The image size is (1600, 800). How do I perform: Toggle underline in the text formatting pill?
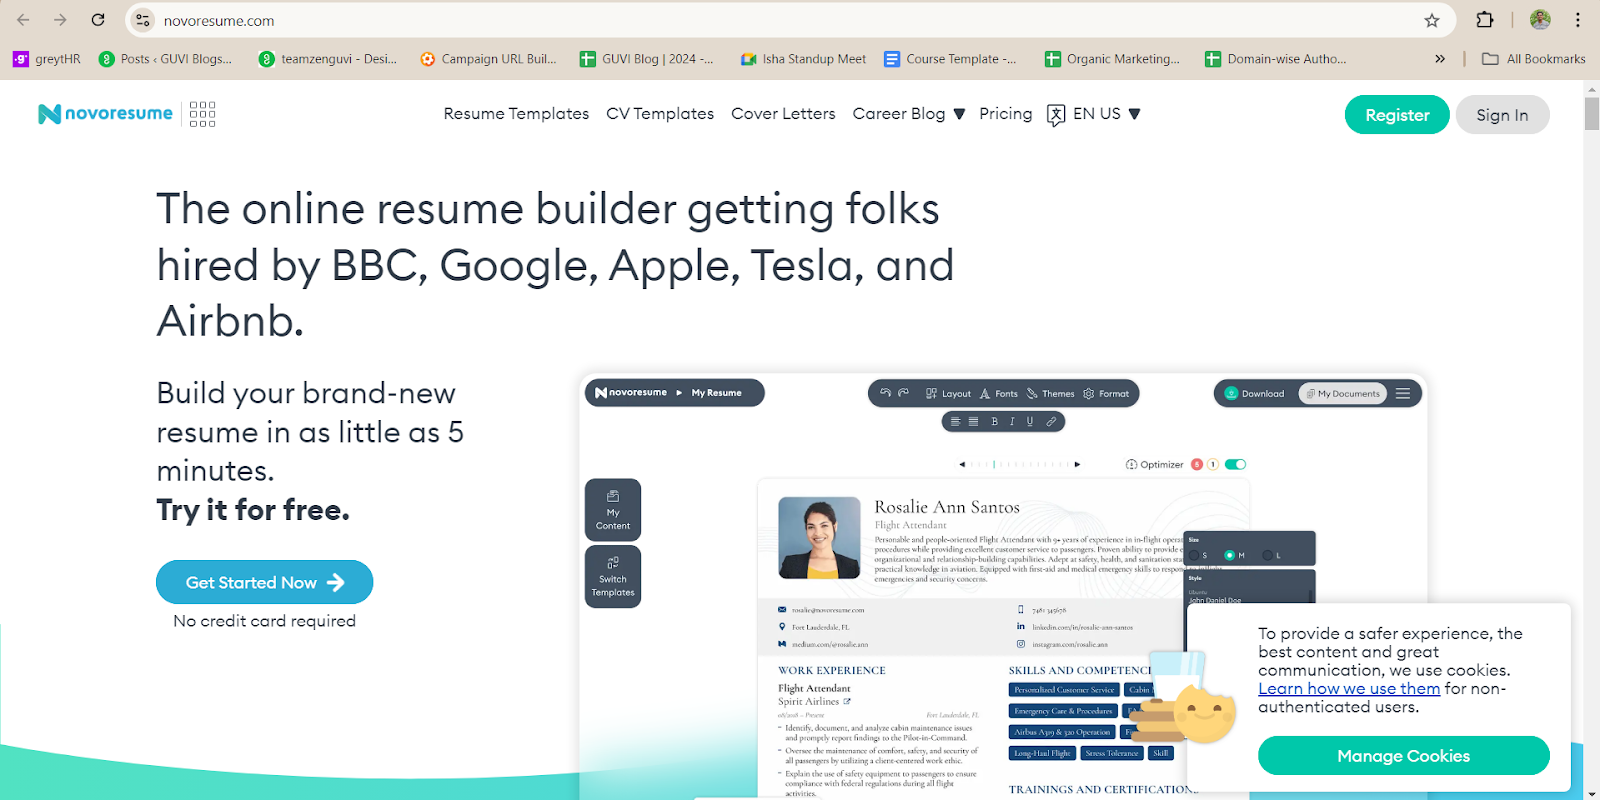1030,422
